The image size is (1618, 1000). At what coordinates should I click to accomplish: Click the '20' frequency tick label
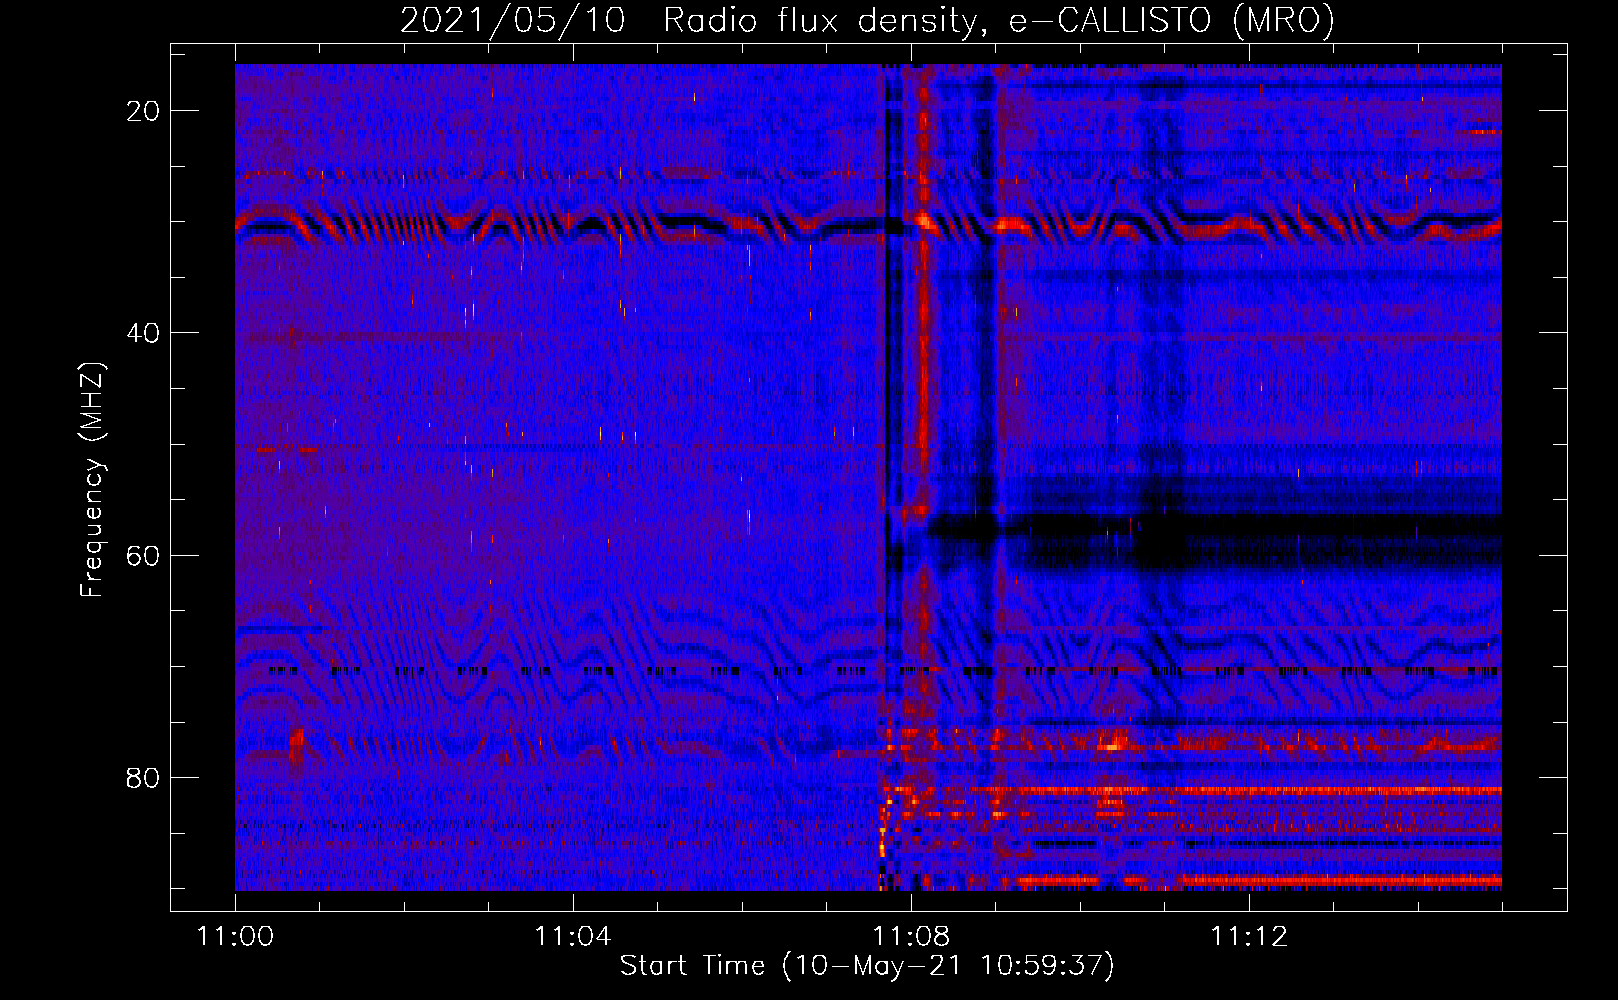click(143, 111)
